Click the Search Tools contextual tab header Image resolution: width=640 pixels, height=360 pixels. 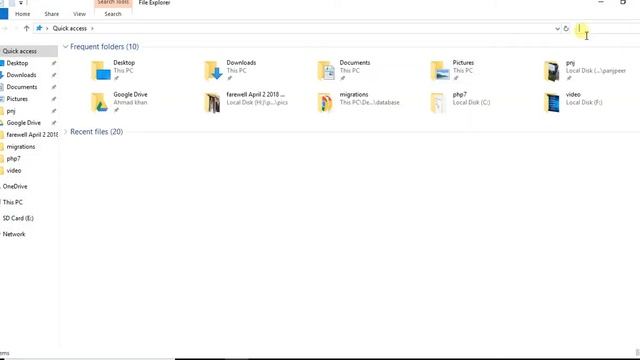tap(113, 3)
